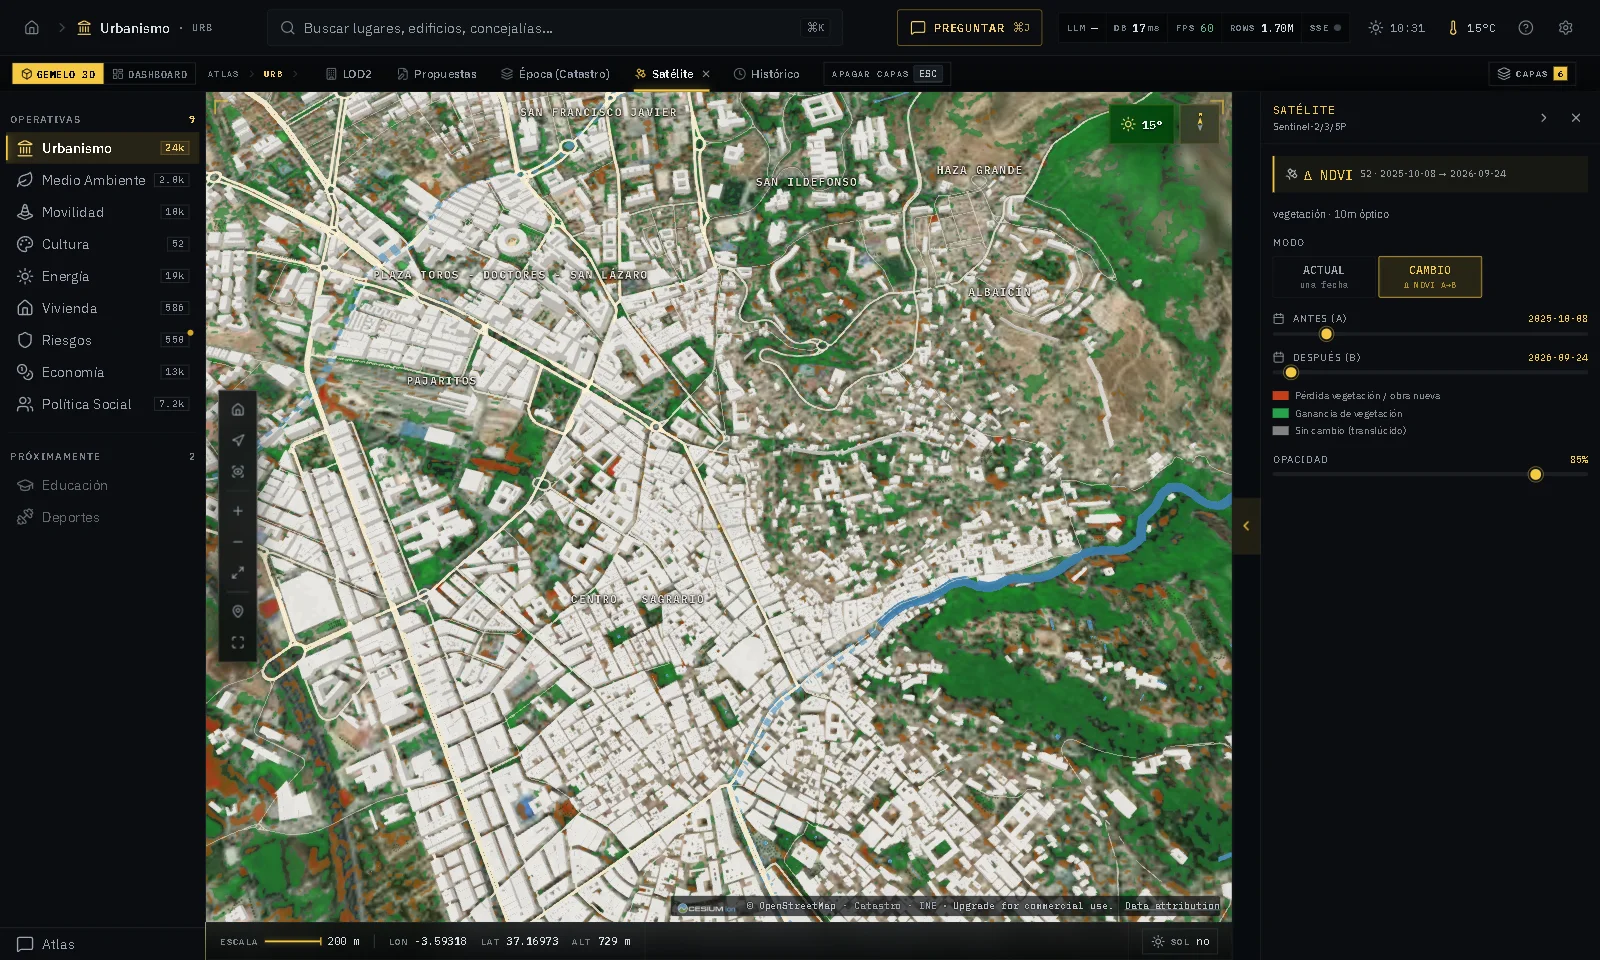Click calendar icon next to ANTES (A)

1278,319
